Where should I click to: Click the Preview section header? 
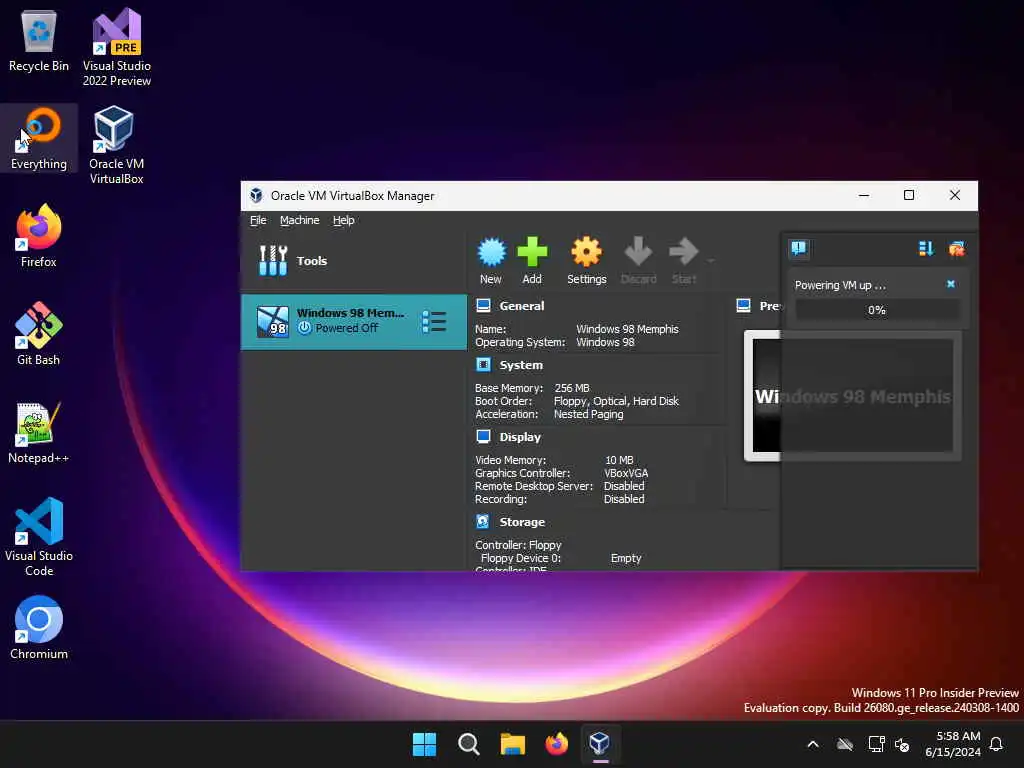pyautogui.click(x=769, y=306)
